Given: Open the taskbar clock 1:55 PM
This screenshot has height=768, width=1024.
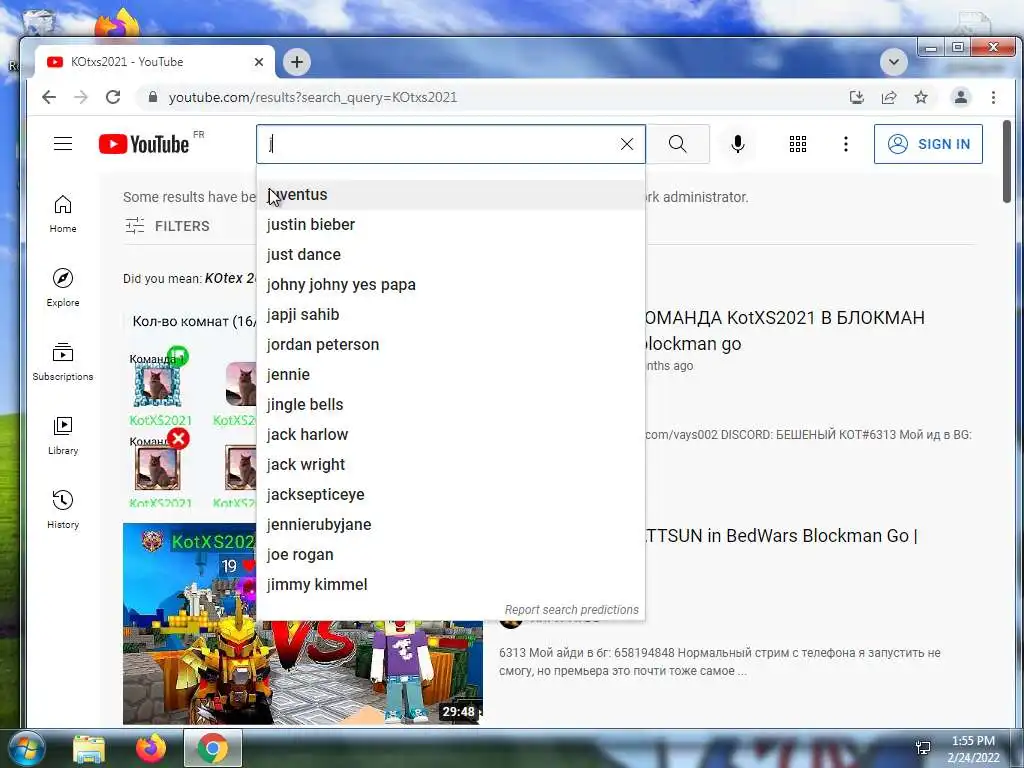Looking at the screenshot, I should [x=973, y=749].
